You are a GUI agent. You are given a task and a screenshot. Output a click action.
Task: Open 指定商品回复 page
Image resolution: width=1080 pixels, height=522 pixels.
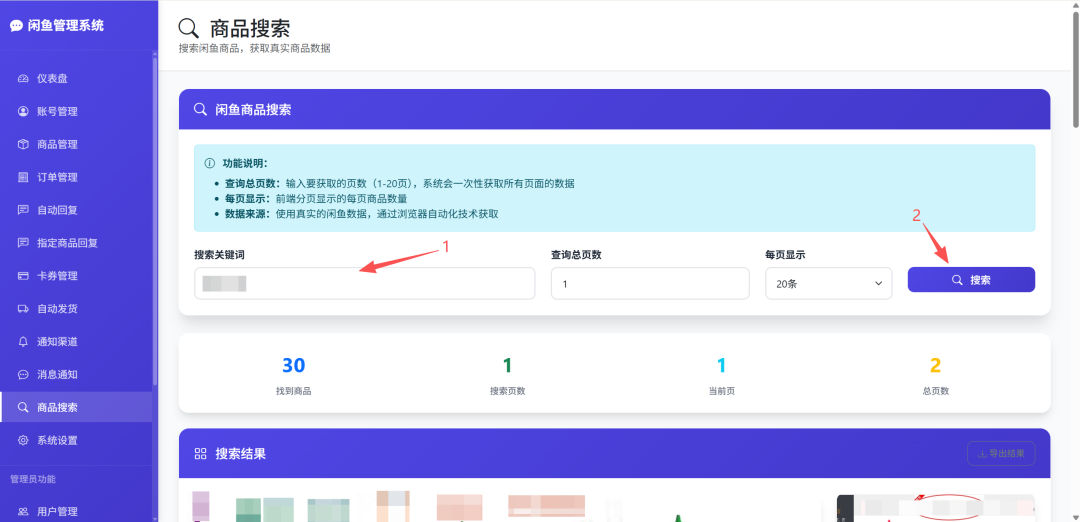(x=76, y=243)
